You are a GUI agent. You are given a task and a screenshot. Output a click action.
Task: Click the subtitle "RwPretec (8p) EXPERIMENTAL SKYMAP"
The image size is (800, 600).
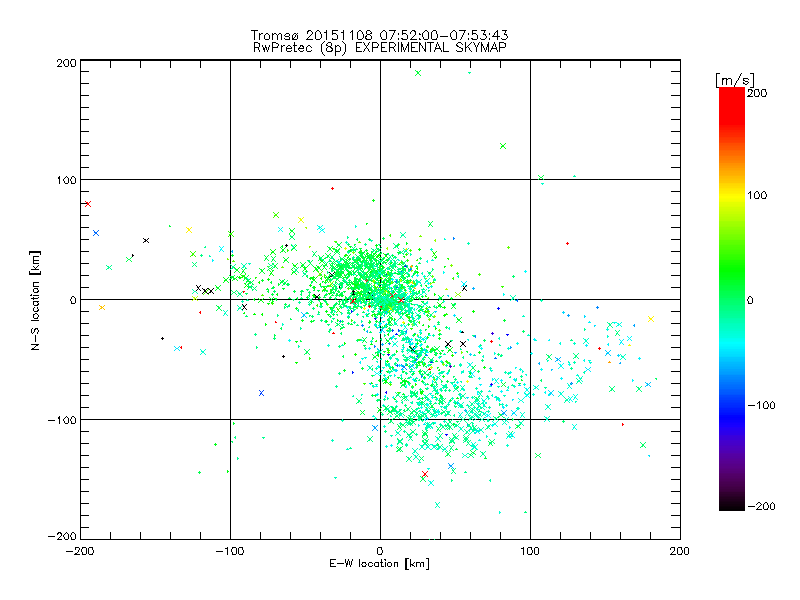pyautogui.click(x=379, y=48)
